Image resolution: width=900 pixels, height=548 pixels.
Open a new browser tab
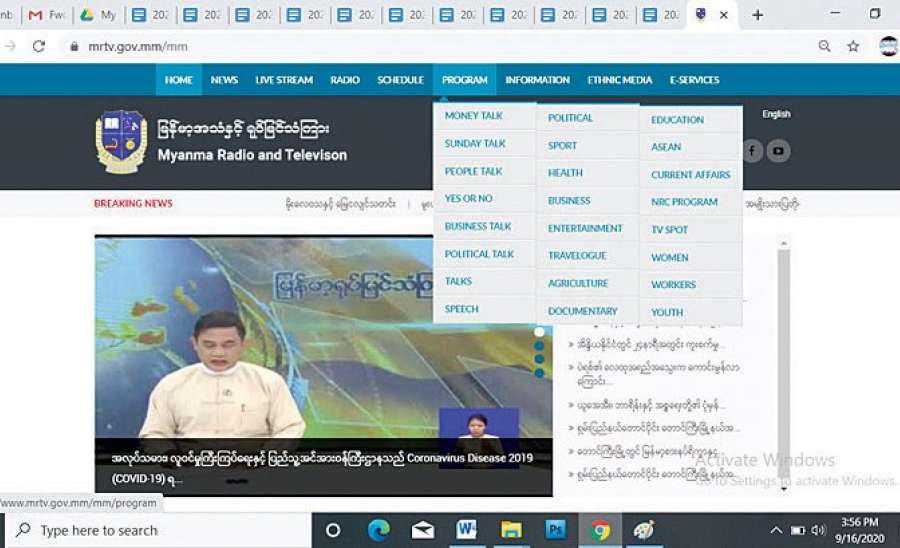[x=757, y=15]
